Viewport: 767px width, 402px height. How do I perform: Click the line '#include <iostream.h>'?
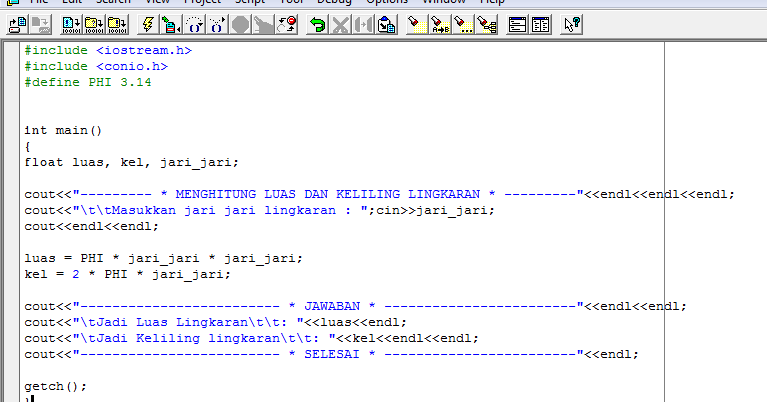pos(108,50)
